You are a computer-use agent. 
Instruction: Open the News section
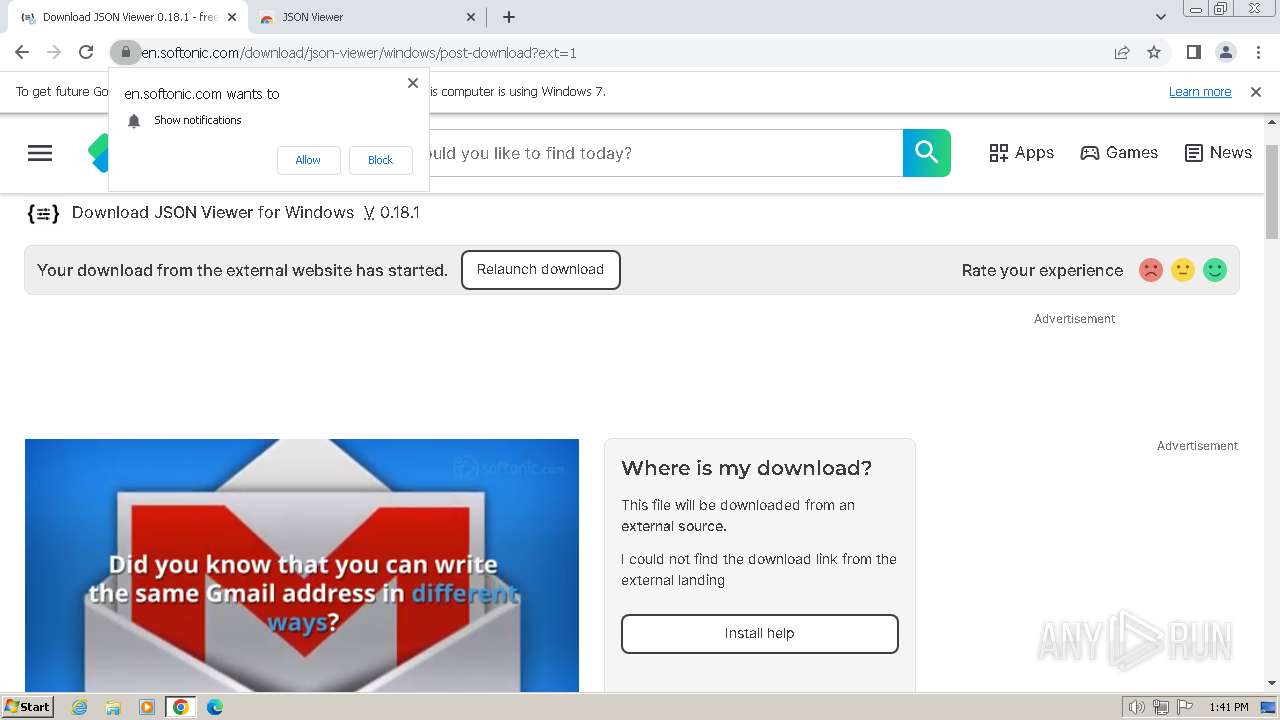1218,153
